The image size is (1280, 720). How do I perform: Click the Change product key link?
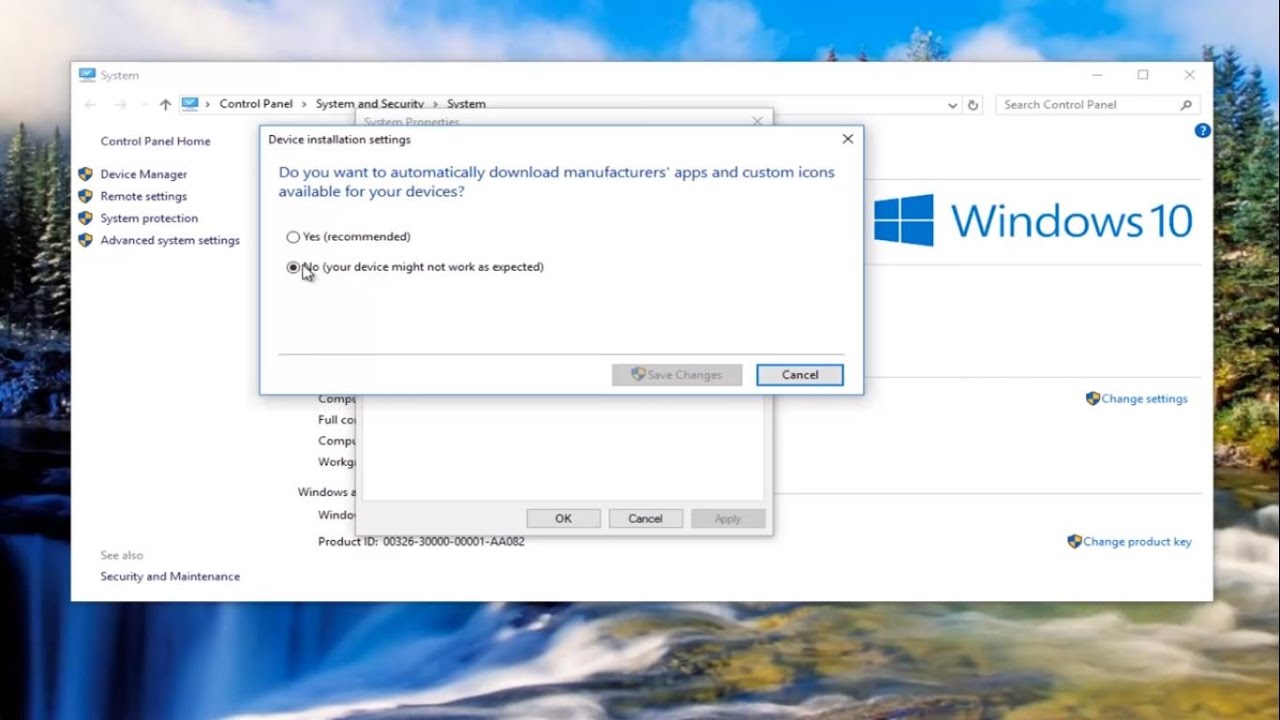[x=1137, y=541]
